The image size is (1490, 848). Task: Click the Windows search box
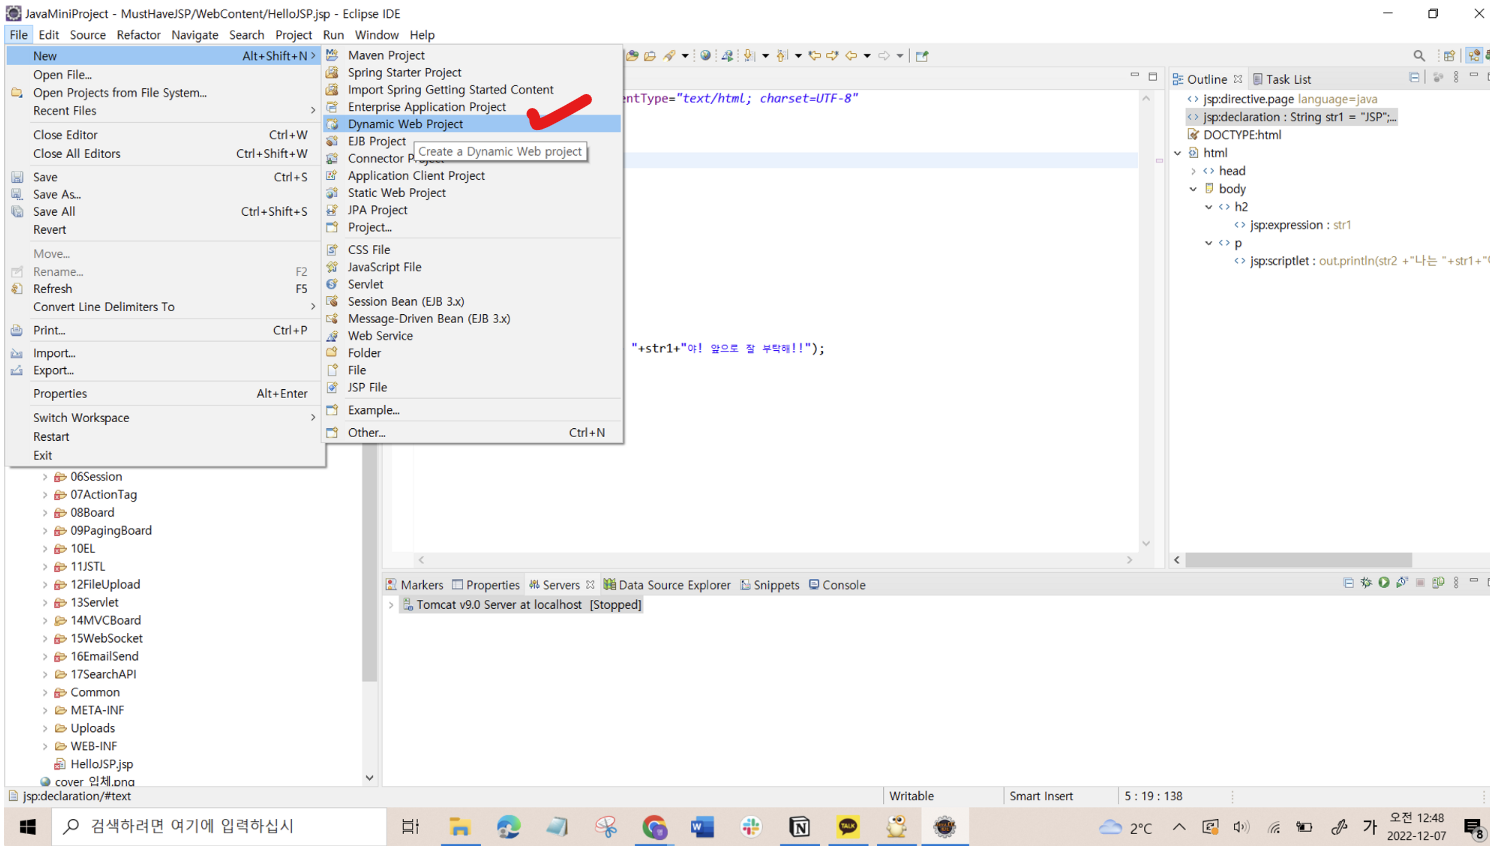pos(219,827)
